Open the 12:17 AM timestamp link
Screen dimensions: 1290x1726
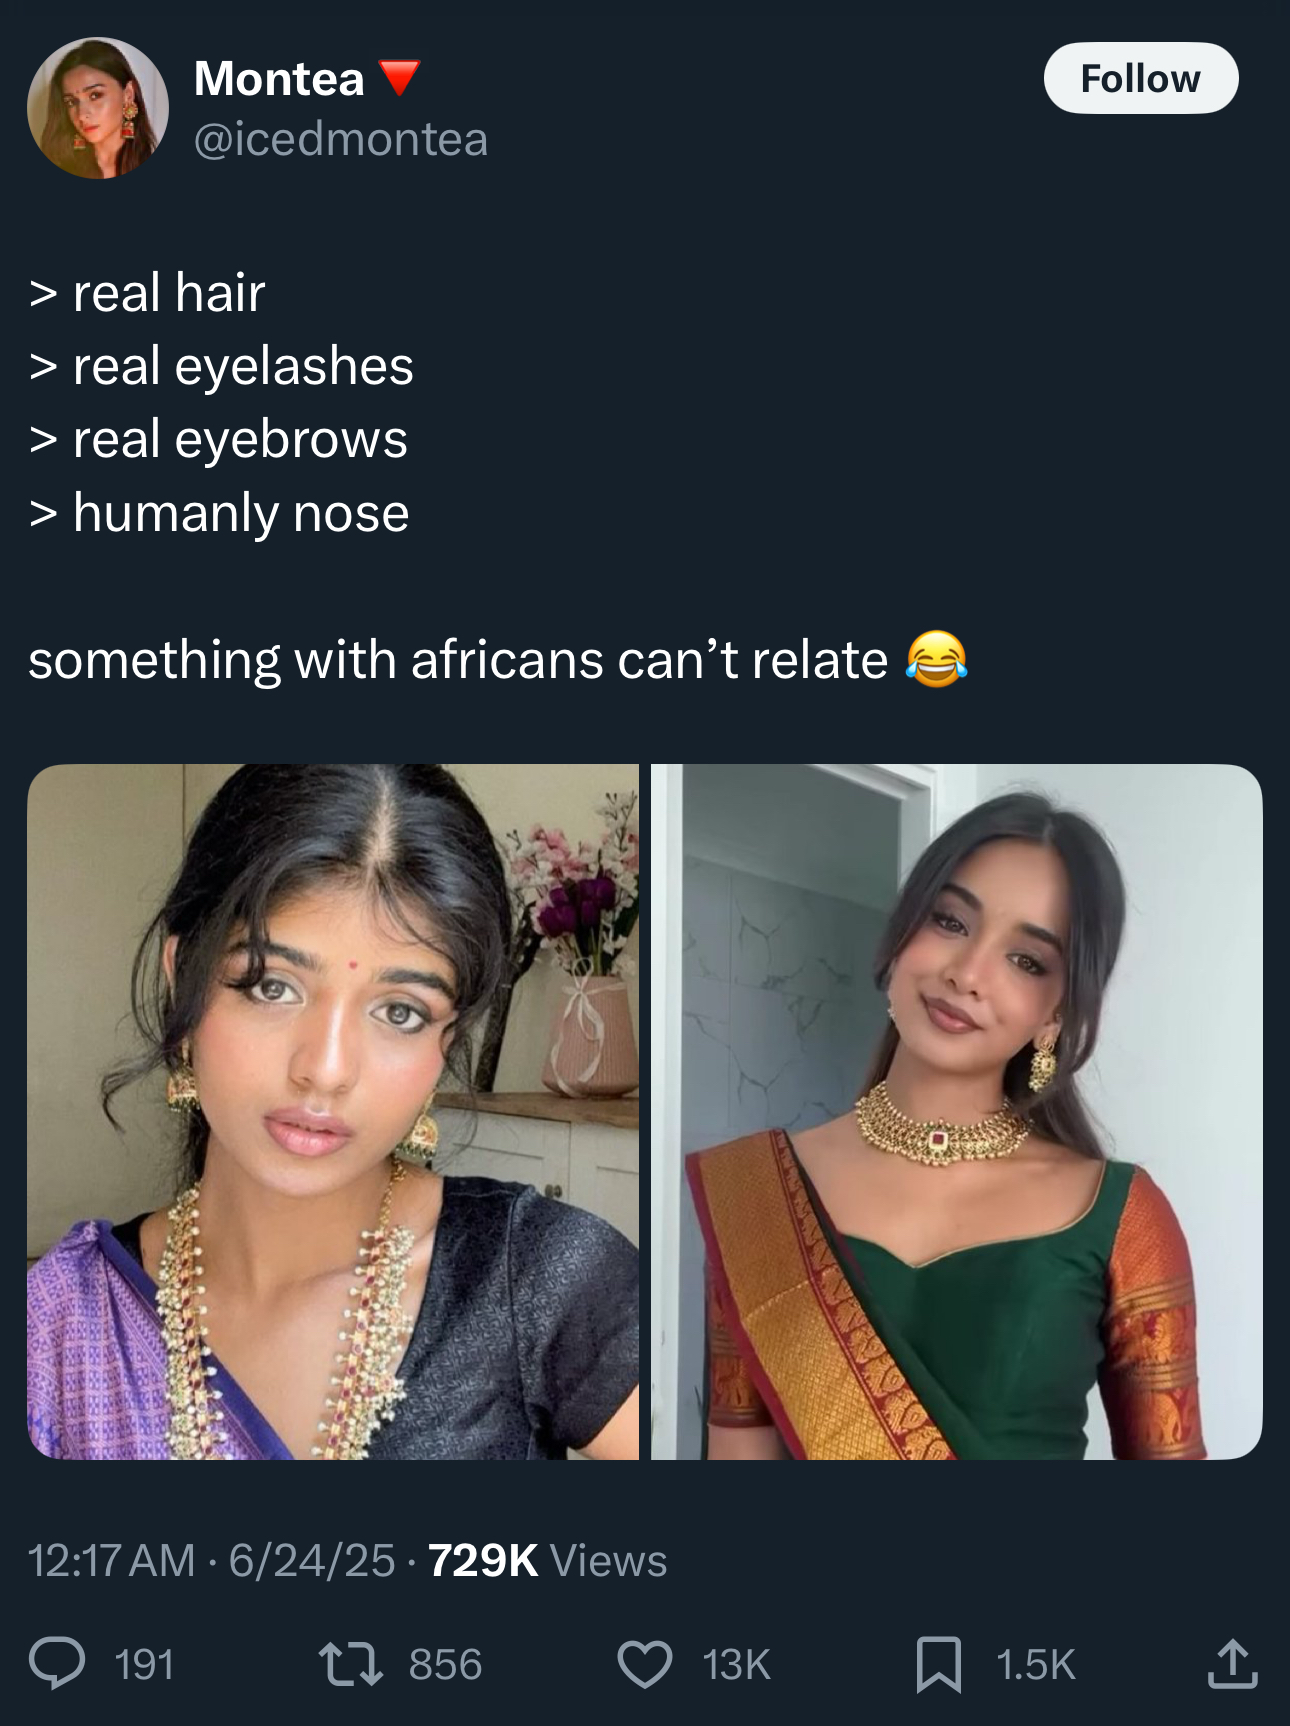point(112,1560)
